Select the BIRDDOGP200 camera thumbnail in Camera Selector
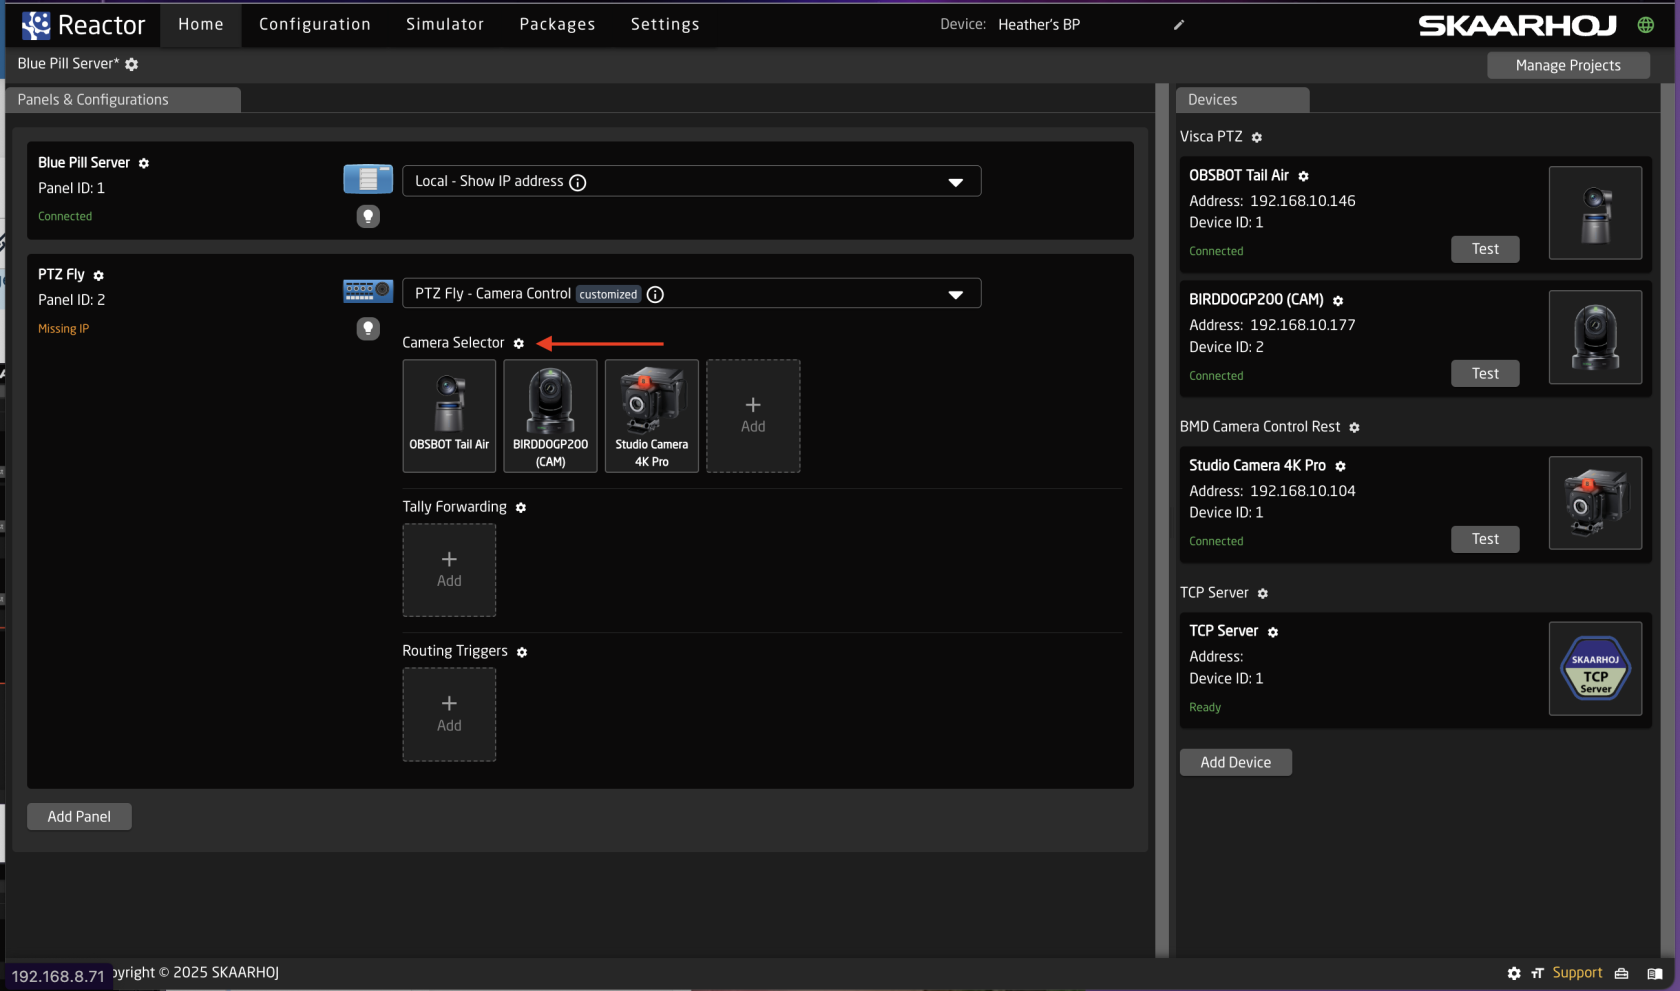This screenshot has width=1680, height=991. (x=550, y=416)
